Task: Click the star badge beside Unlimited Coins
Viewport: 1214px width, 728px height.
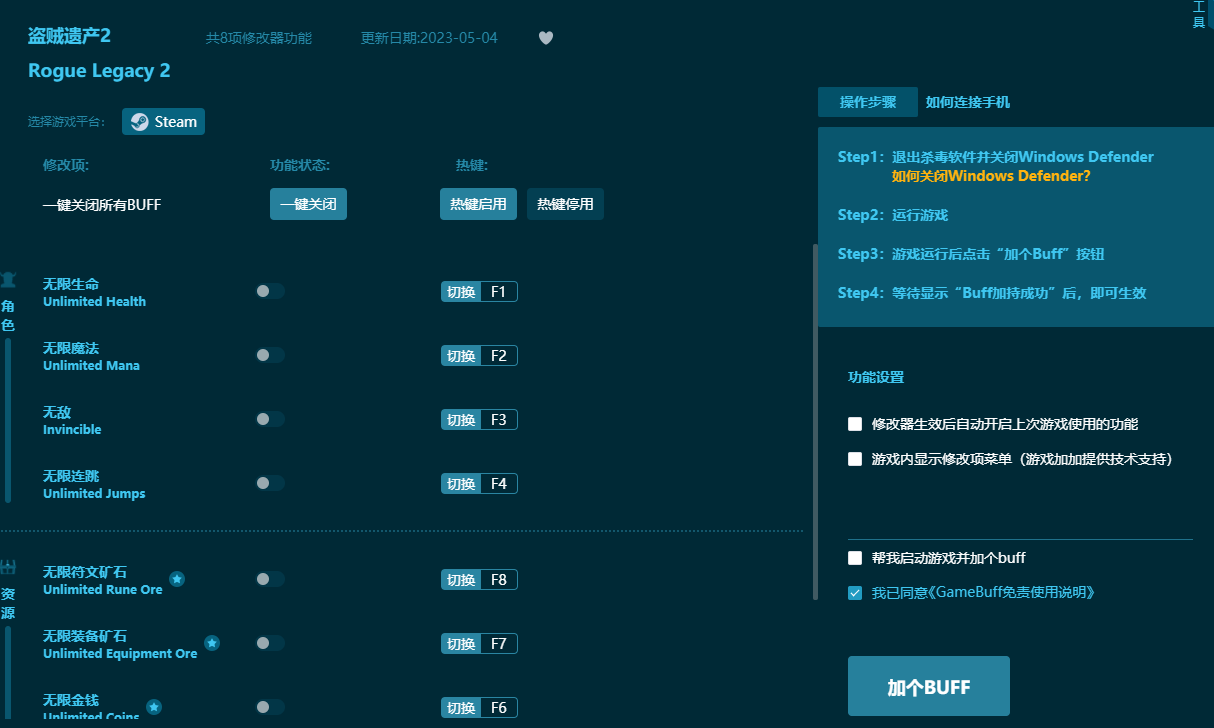Action: [154, 707]
